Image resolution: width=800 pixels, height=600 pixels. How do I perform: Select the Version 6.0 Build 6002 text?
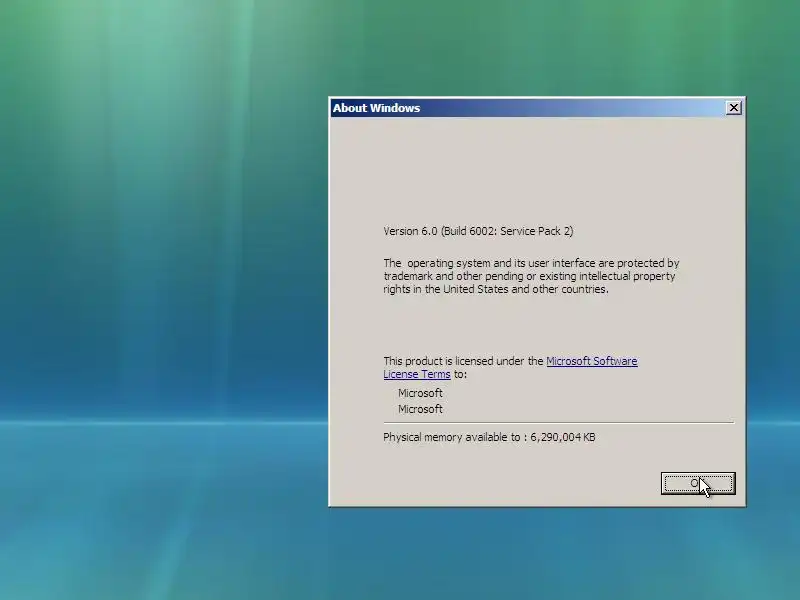(478, 231)
